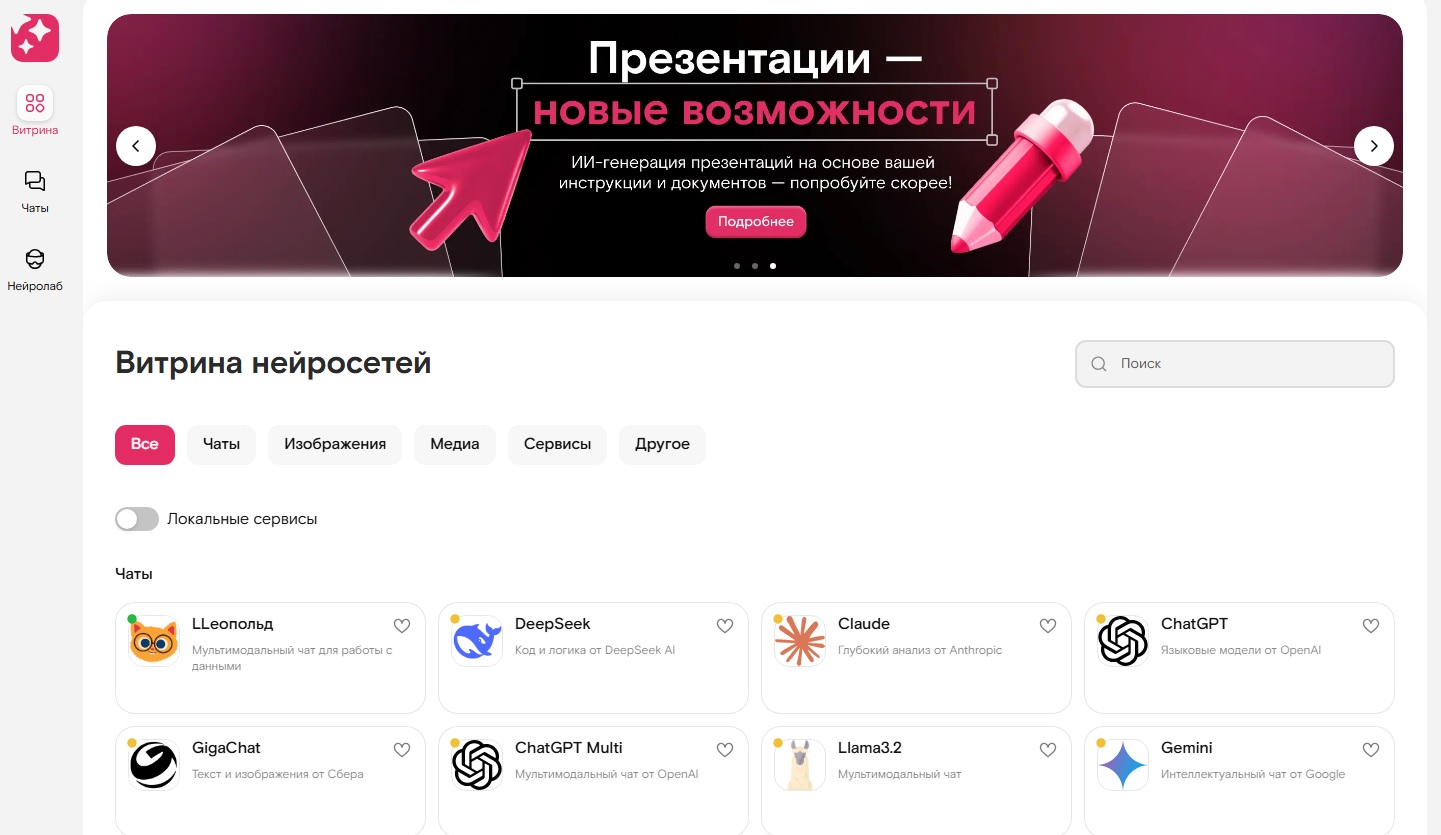Open the Витрина sidebar icon
Screen dimensions: 1441x835
(35, 103)
